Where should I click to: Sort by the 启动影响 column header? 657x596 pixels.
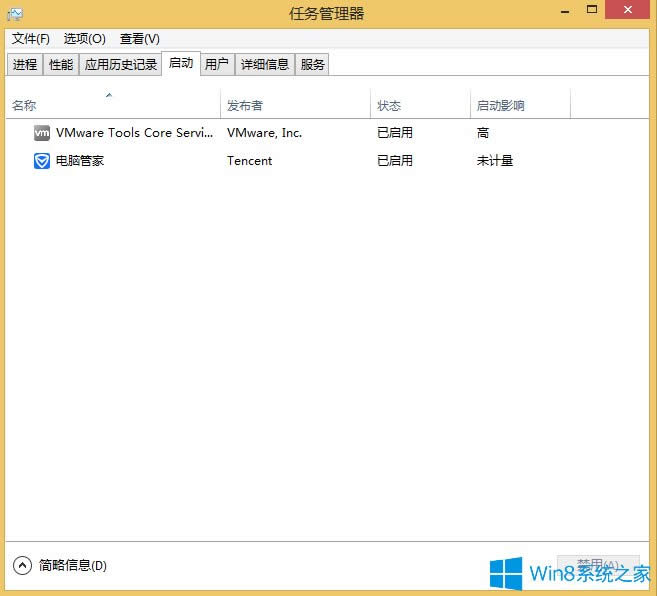[x=520, y=104]
